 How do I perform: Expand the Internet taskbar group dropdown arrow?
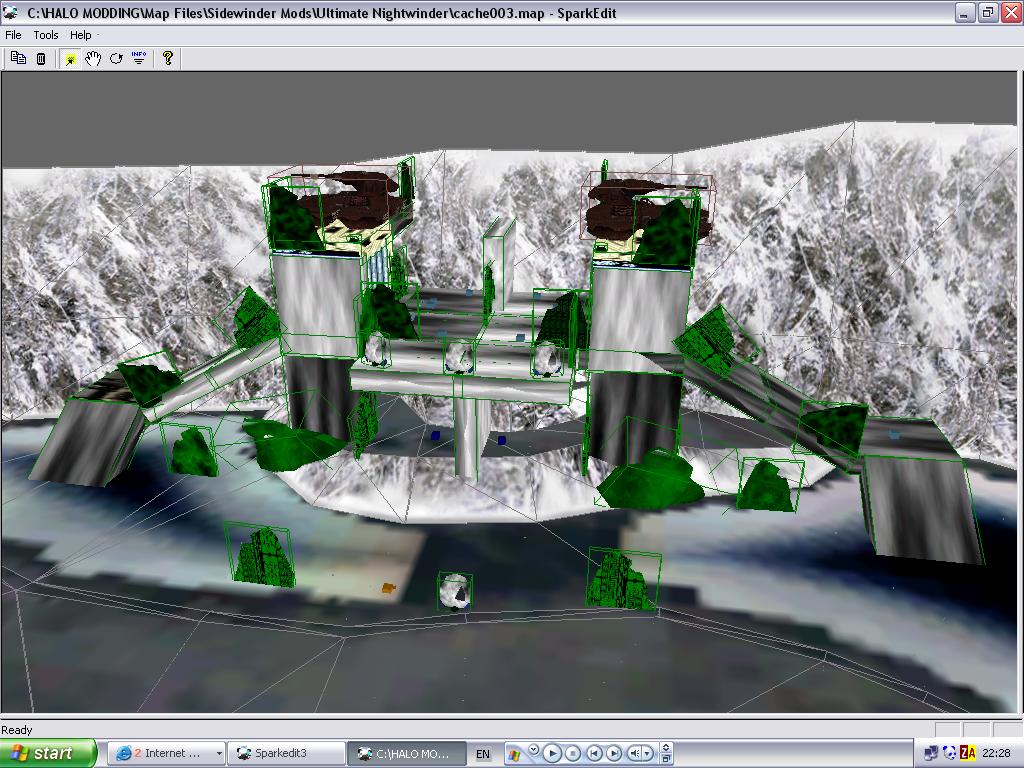coord(219,754)
